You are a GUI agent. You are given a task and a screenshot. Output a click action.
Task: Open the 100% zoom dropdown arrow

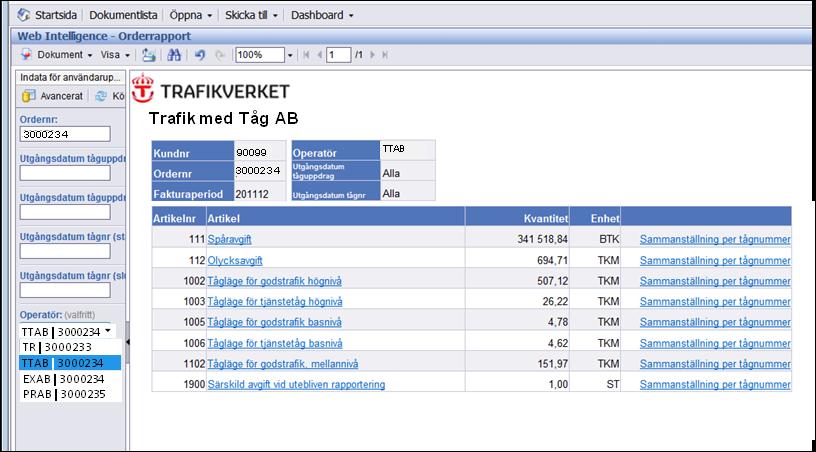point(290,55)
